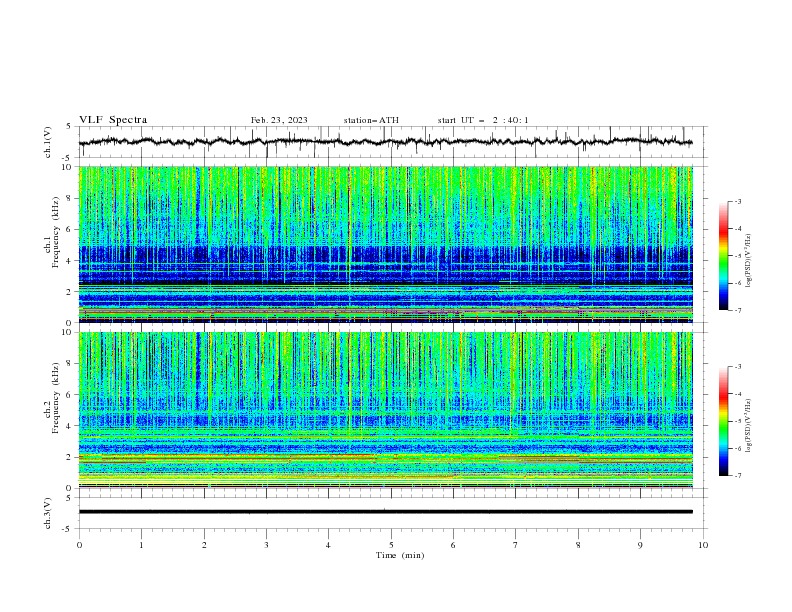Click the 'start UT = 2:40:1' label
The image size is (792, 612).
483,120
